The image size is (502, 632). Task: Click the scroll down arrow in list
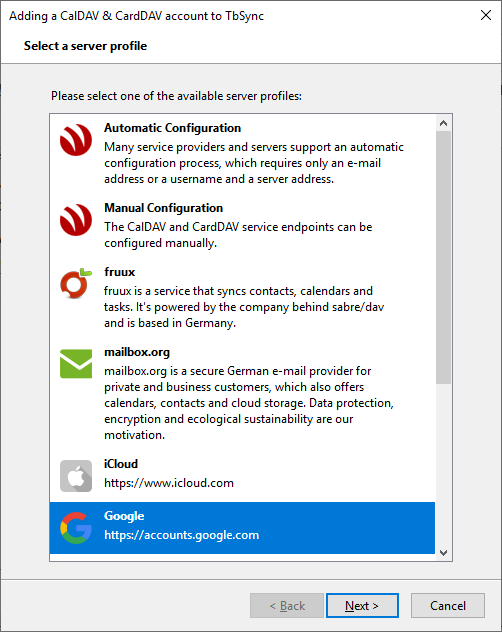click(x=444, y=553)
